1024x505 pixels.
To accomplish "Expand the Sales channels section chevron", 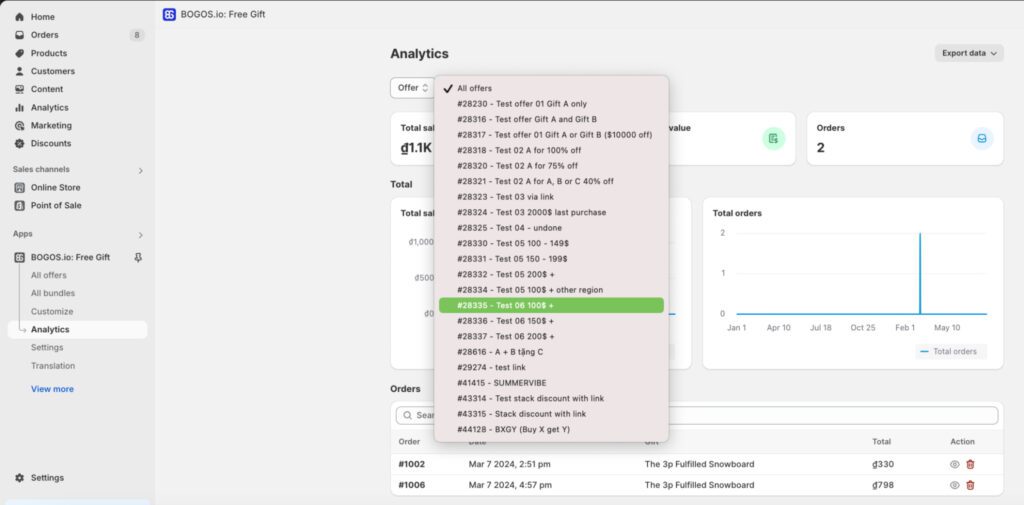I will 140,170.
